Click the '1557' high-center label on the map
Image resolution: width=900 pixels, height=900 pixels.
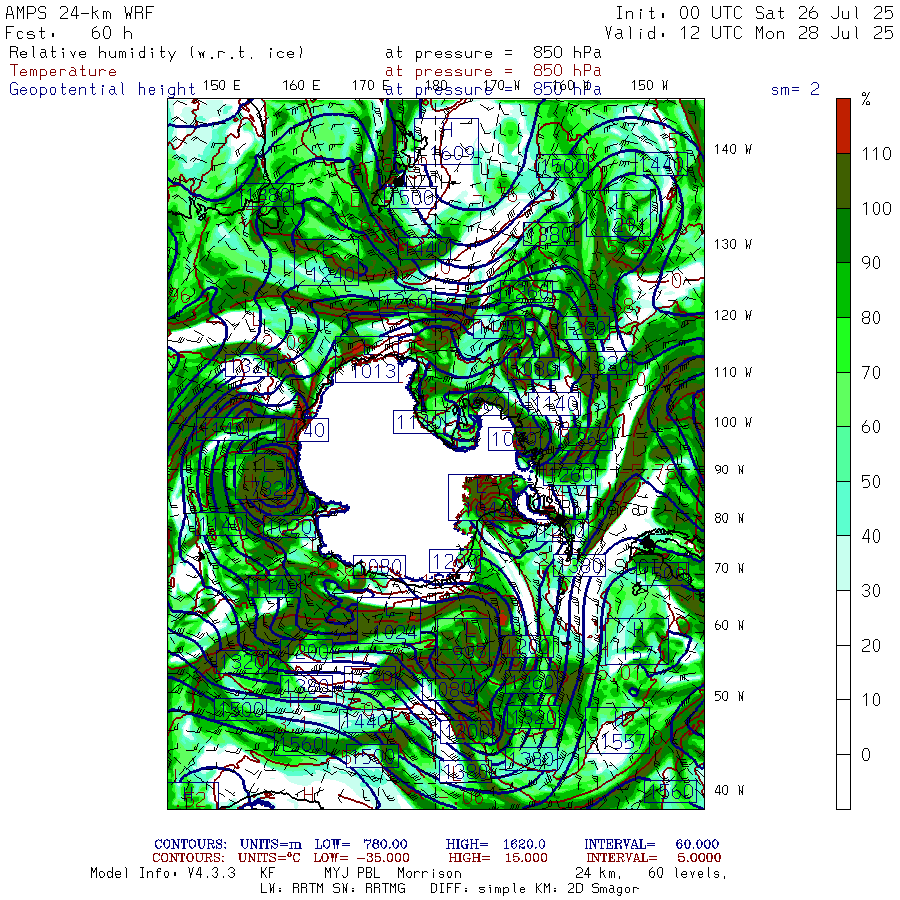tap(623, 742)
